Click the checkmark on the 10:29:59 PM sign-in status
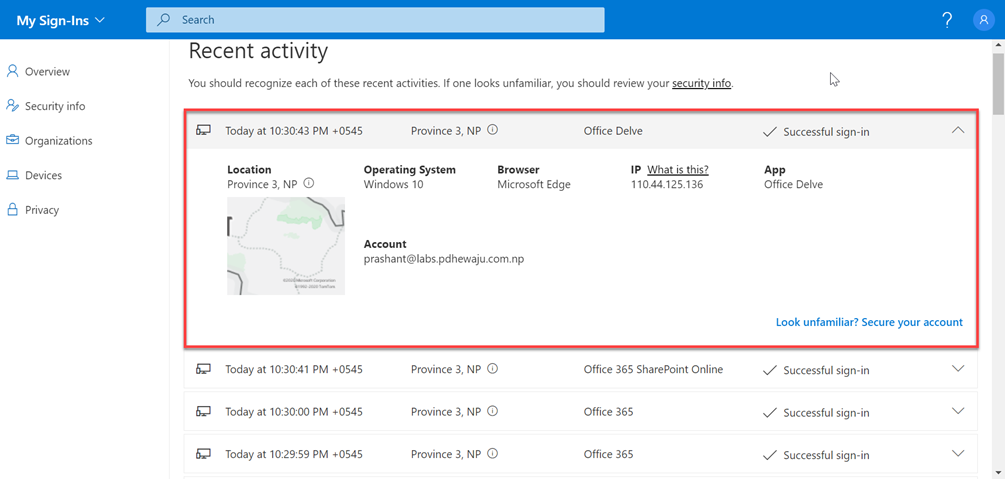 point(770,455)
